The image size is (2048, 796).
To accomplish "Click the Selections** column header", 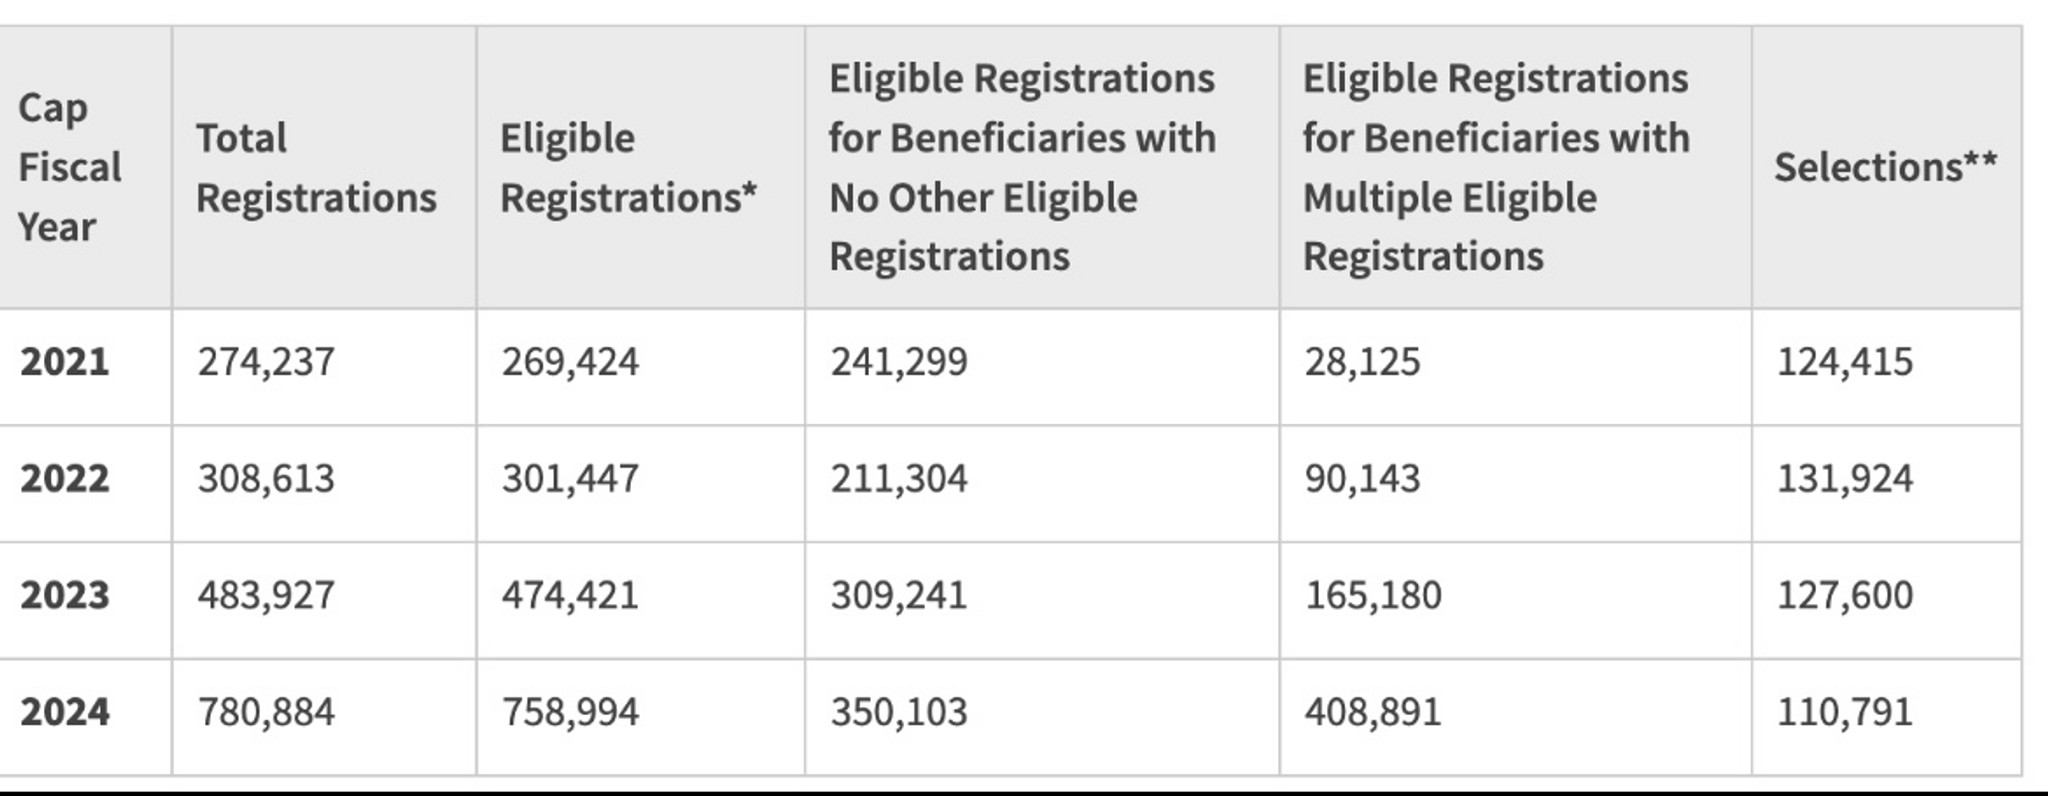I will 1885,167.
